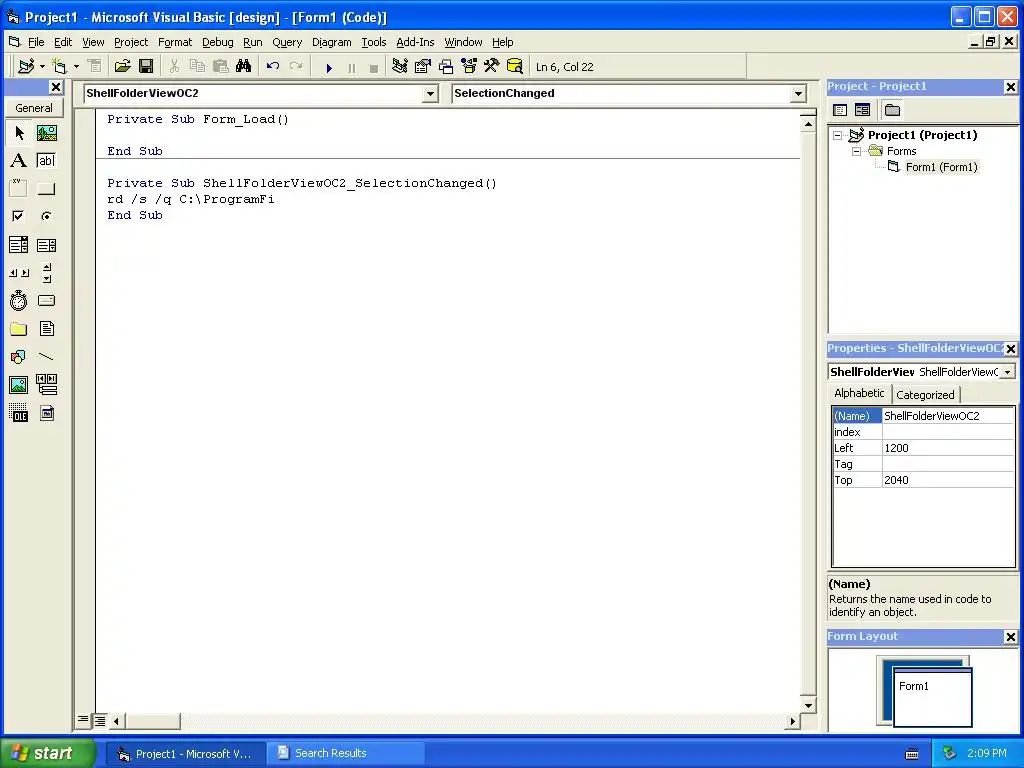Click the General tab of the toolbox
This screenshot has height=768, width=1024.
34,108
